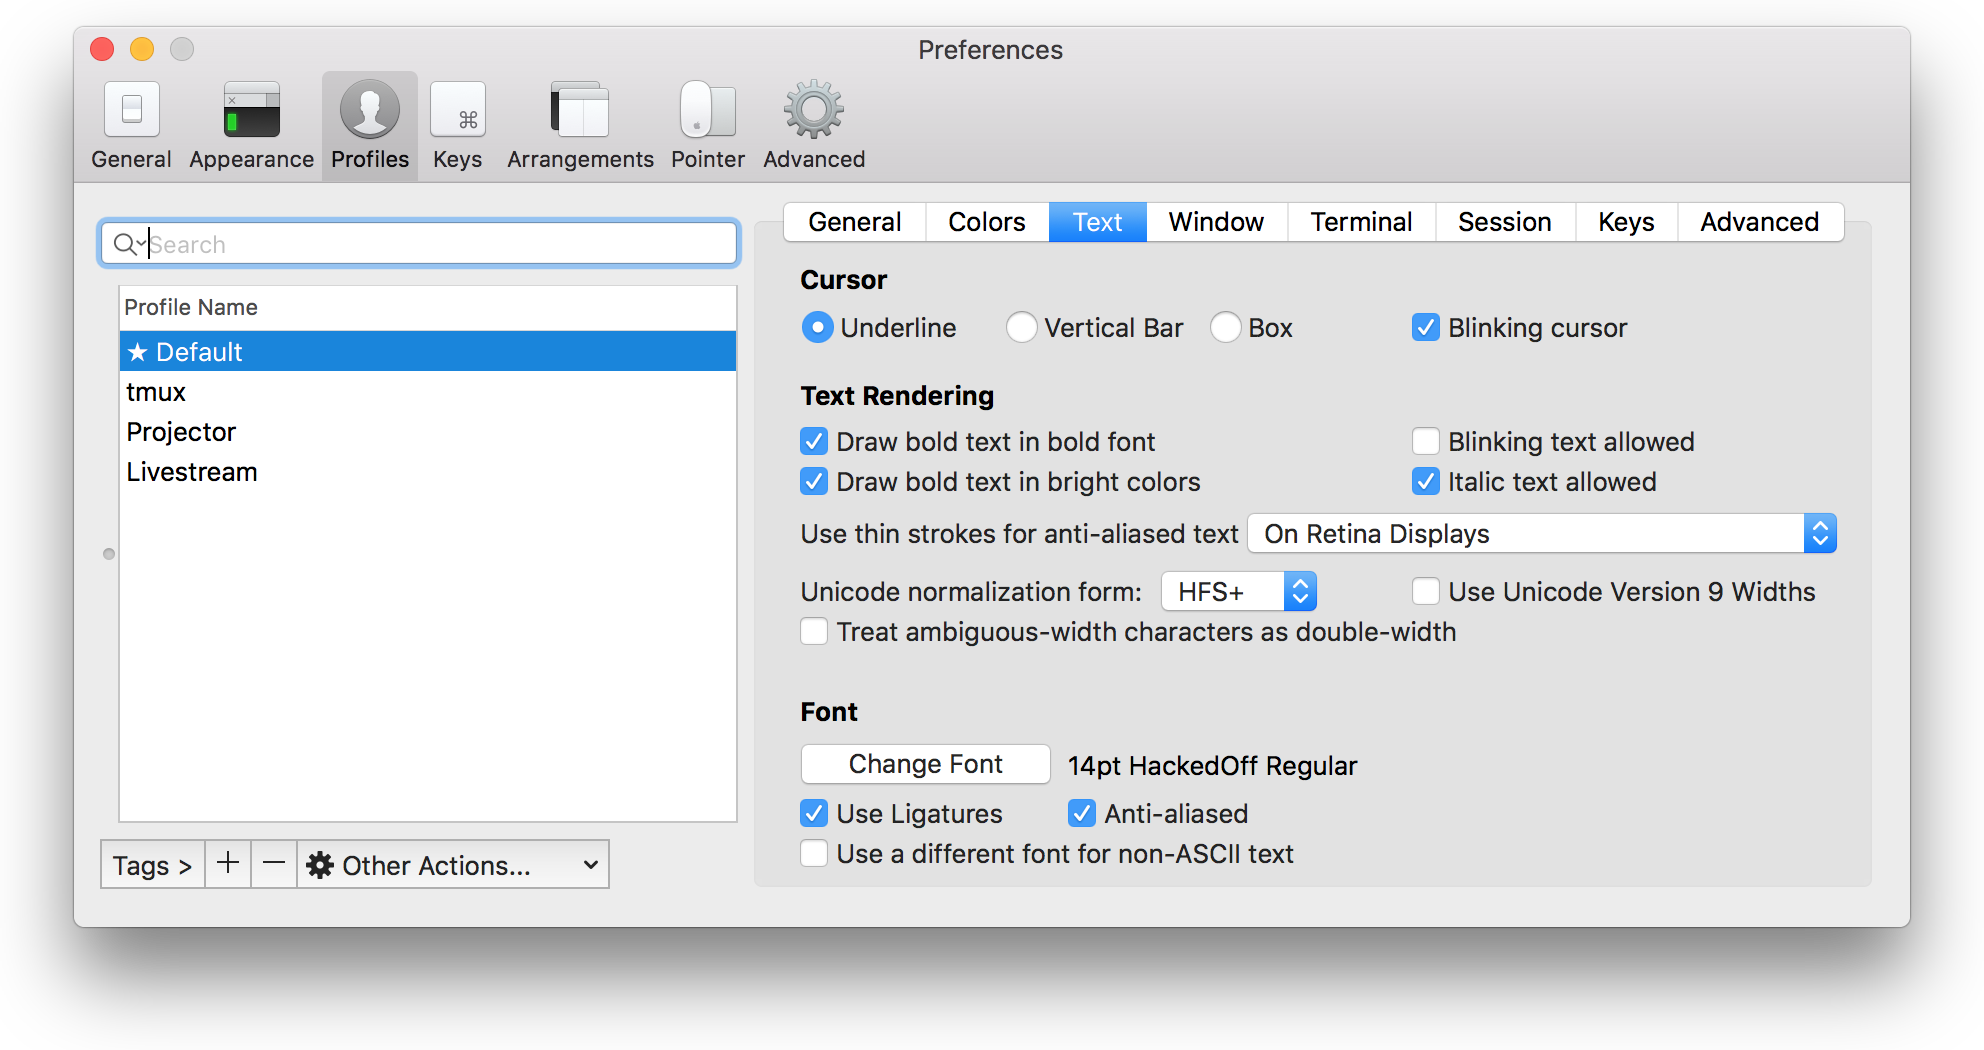Viewport: 1984px width, 1050px height.
Task: Select Underline cursor option
Action: (817, 328)
